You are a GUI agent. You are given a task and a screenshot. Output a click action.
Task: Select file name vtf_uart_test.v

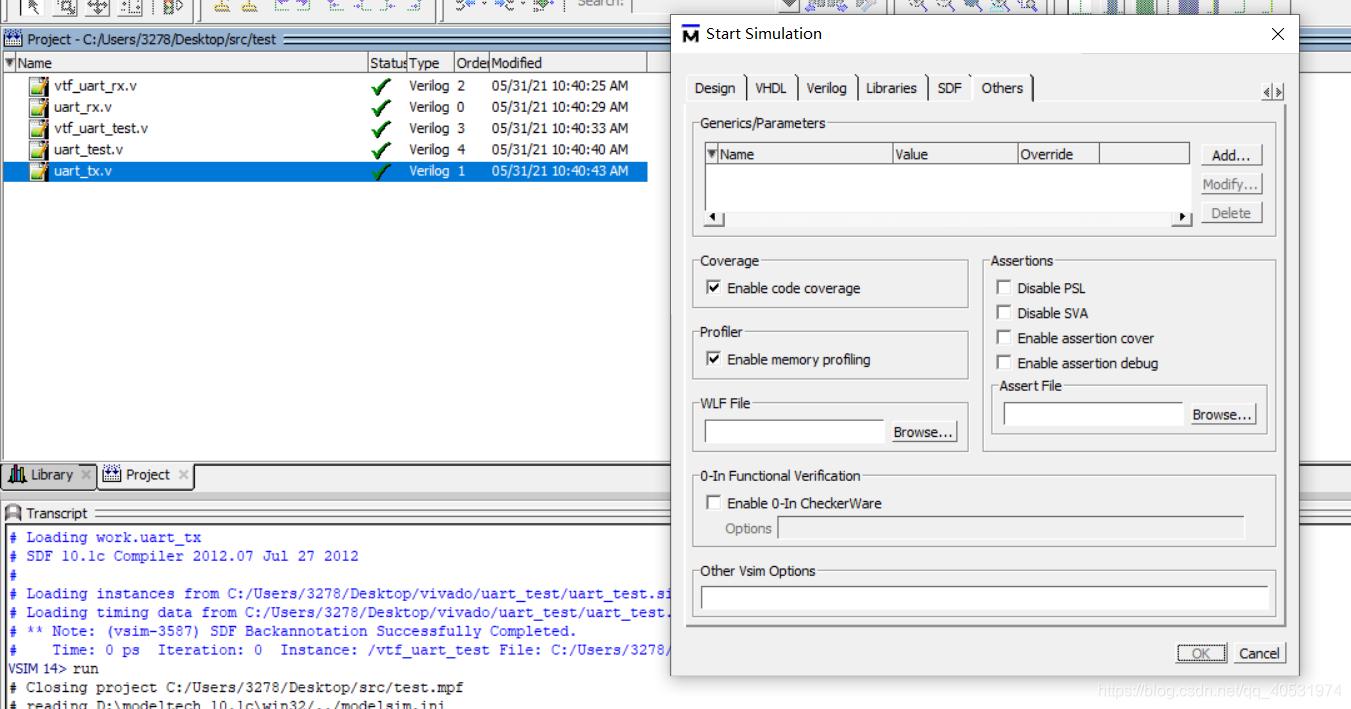(101, 128)
